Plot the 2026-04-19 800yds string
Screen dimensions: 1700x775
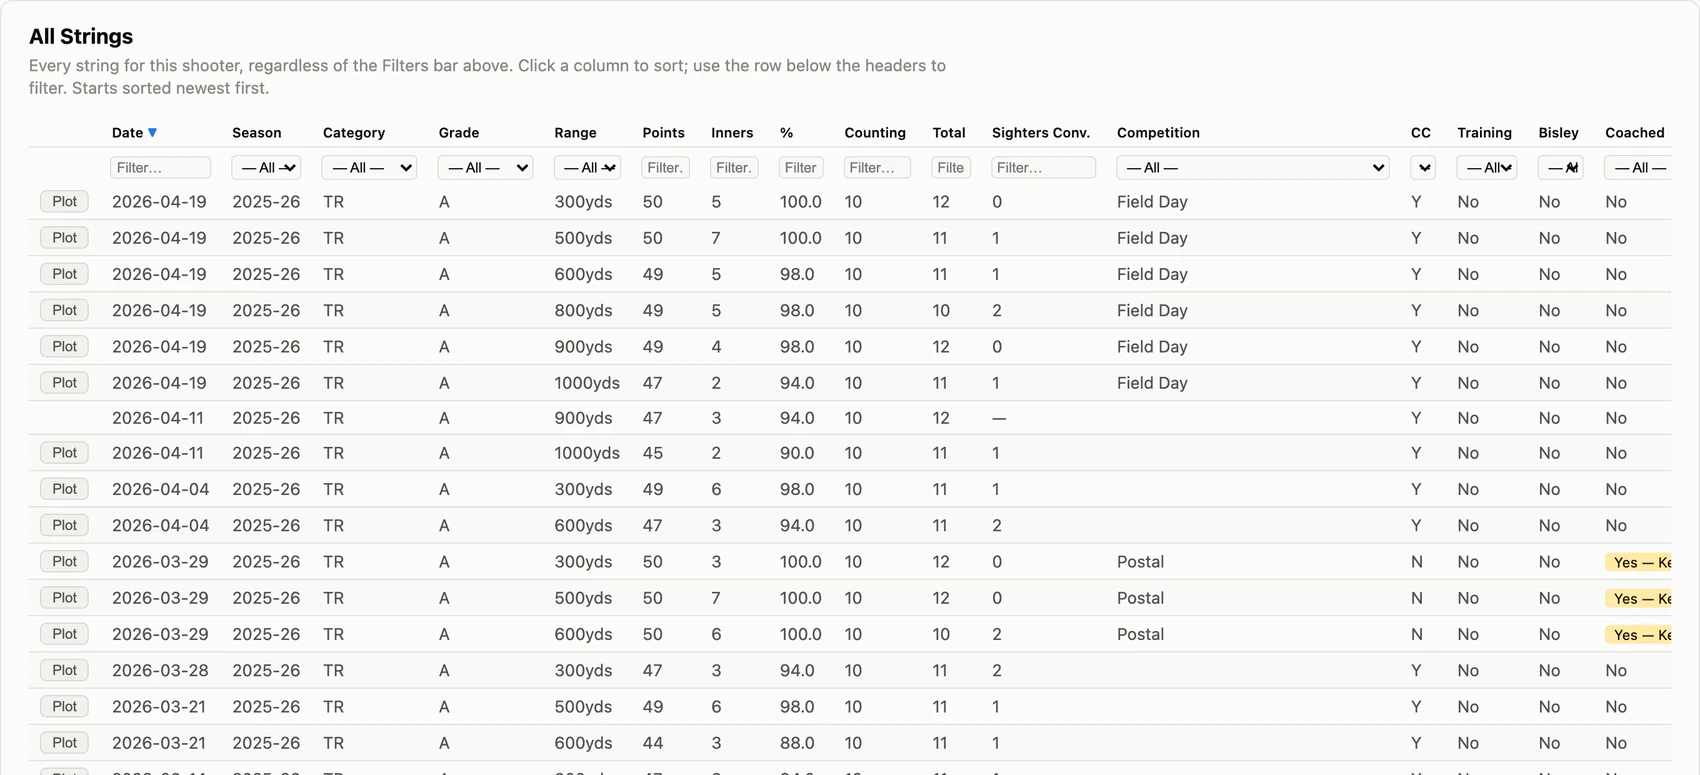click(65, 310)
